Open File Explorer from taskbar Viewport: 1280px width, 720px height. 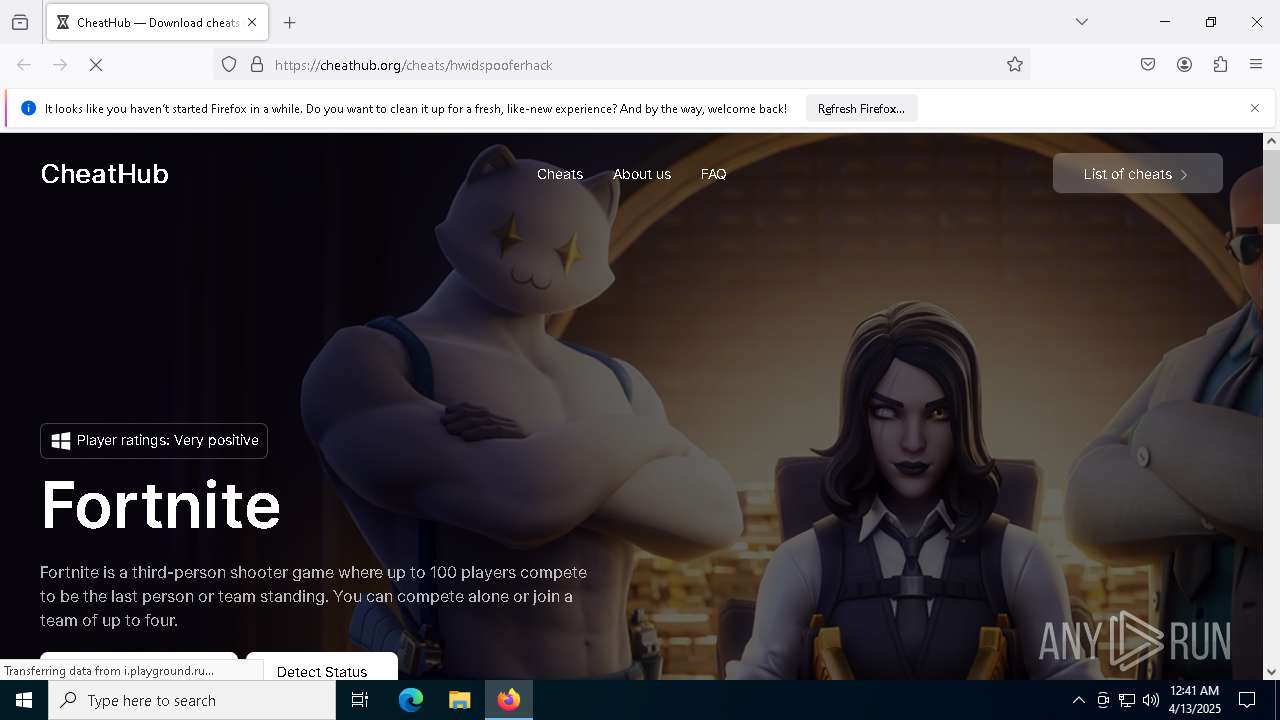[x=460, y=700]
